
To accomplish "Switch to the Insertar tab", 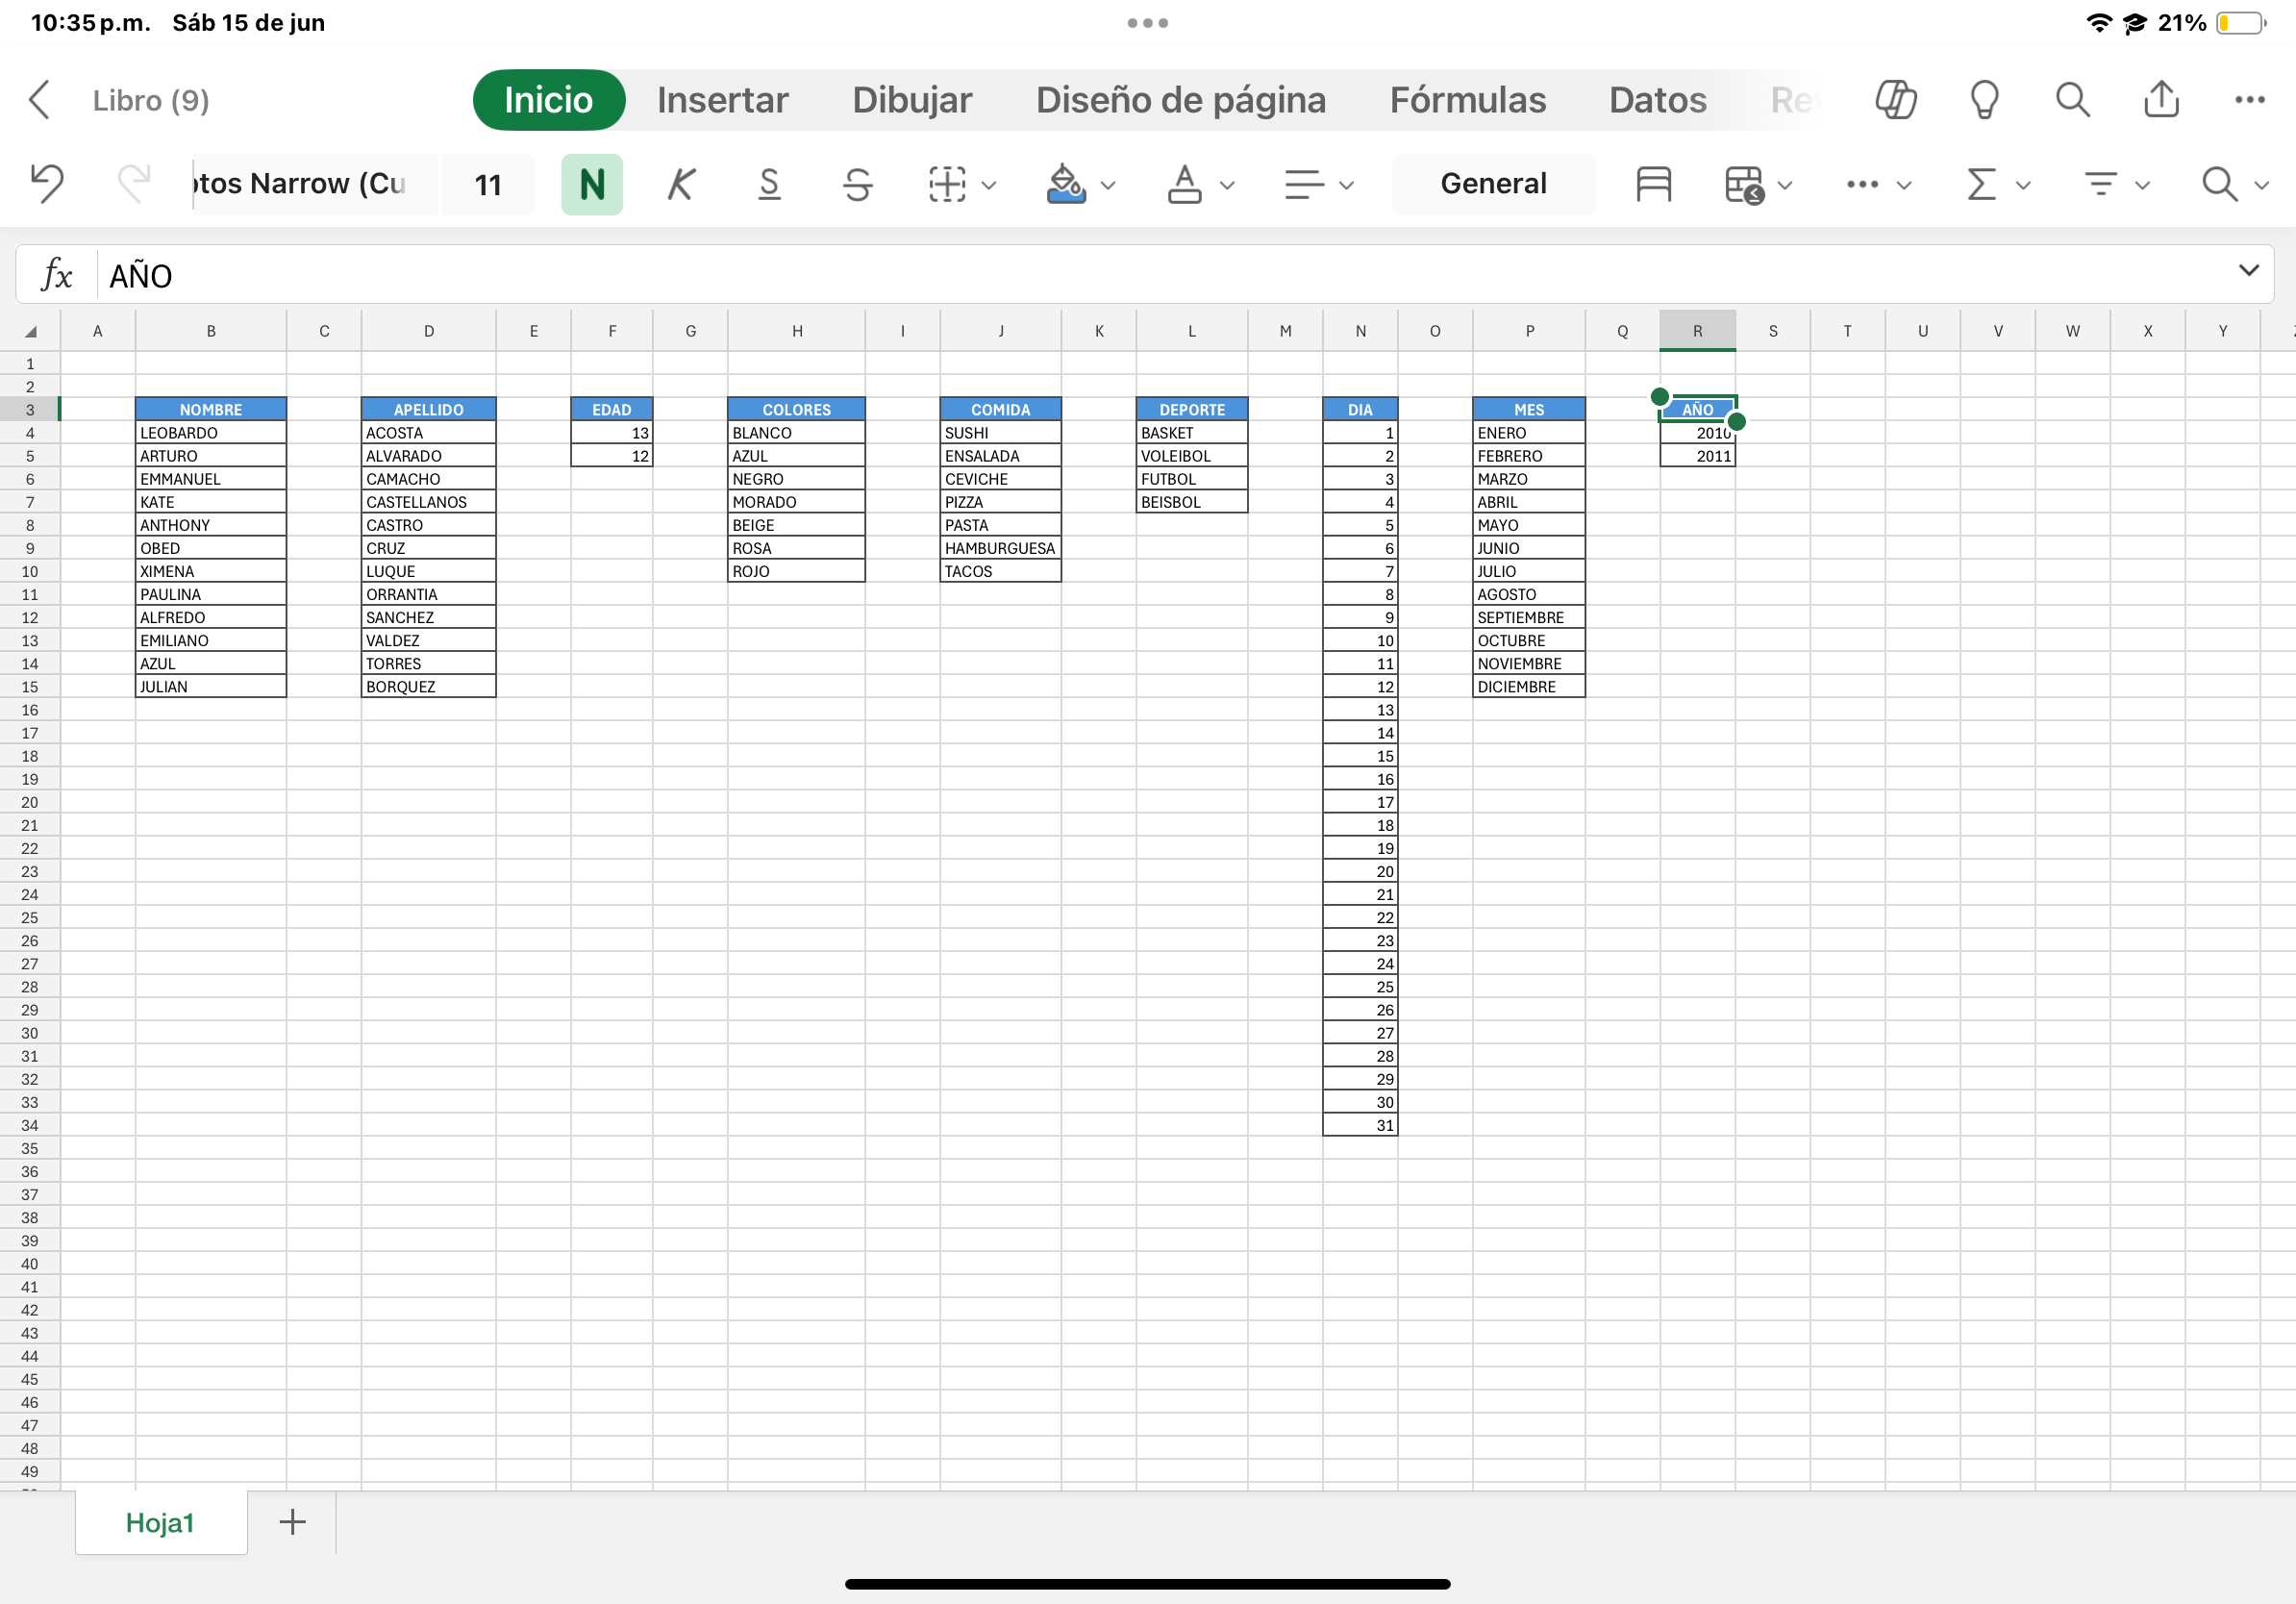I will [x=722, y=100].
